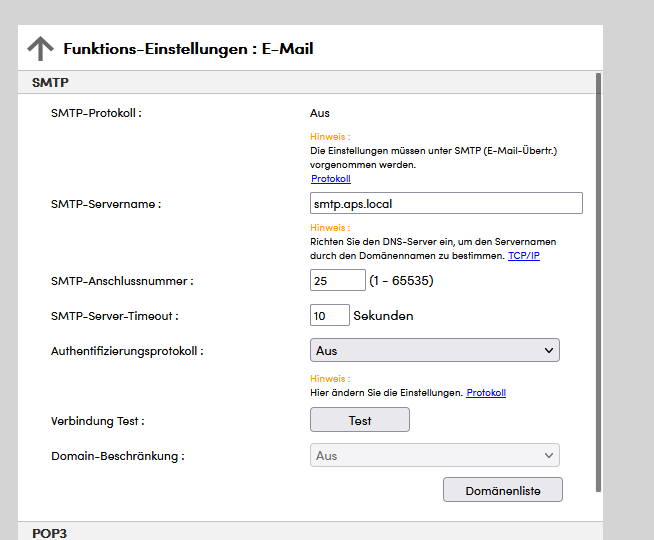Follow the Protokoll link under SMTP-Protokoll hint
Image resolution: width=654 pixels, height=540 pixels.
[330, 179]
